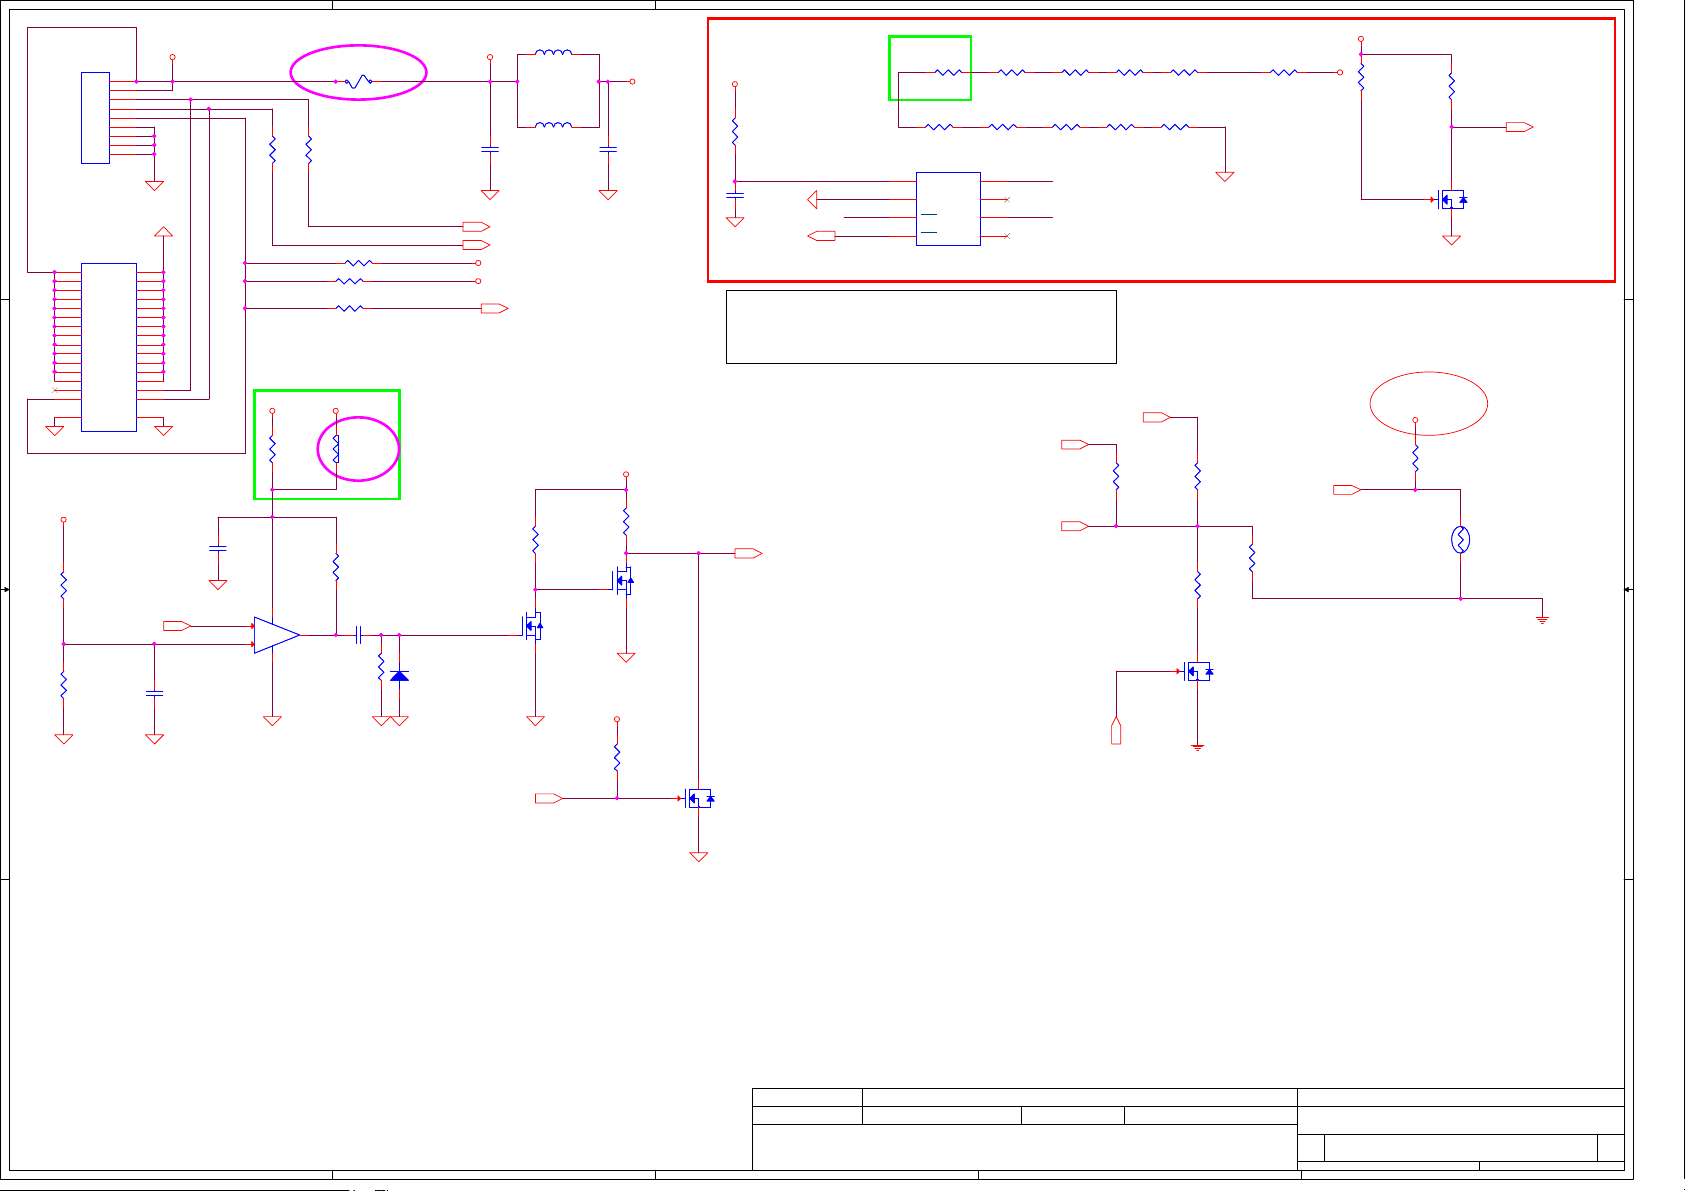The height and width of the screenshot is (1191, 1685).
Task: Select the large multi-pin connector body
Action: click(x=109, y=347)
